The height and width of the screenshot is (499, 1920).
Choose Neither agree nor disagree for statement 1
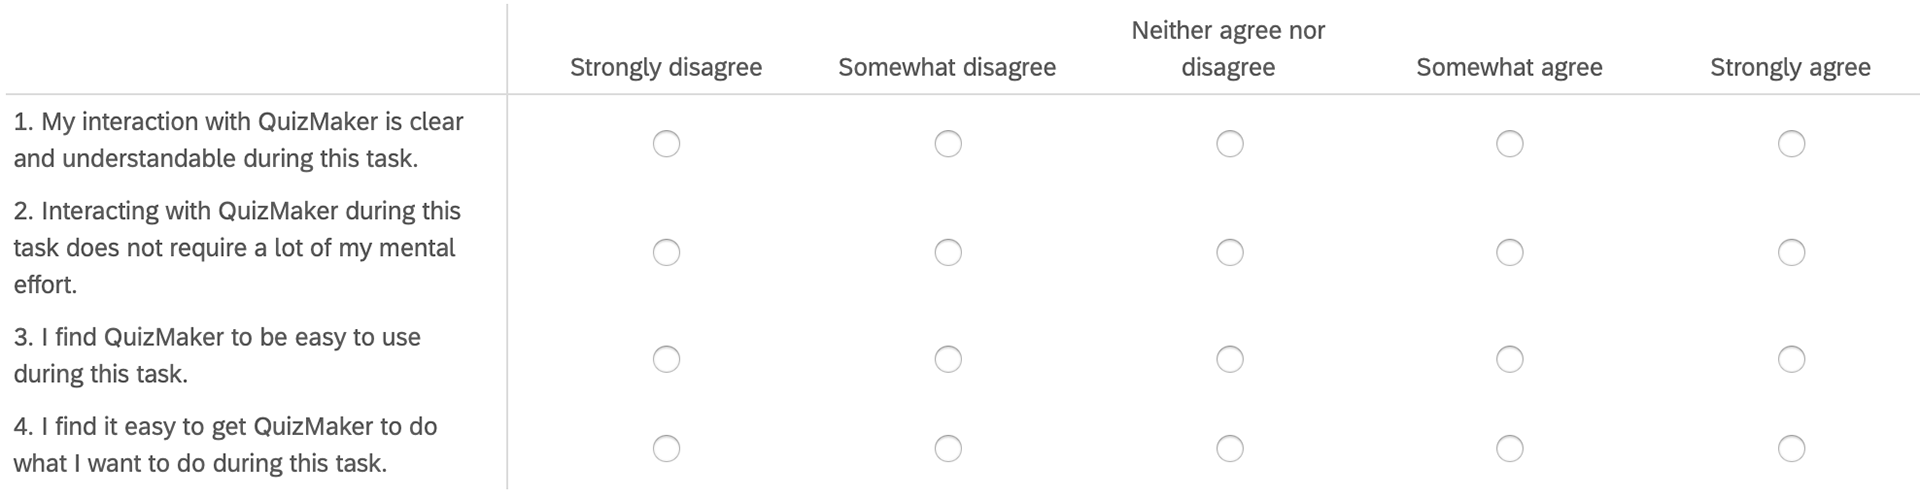[x=1229, y=144]
